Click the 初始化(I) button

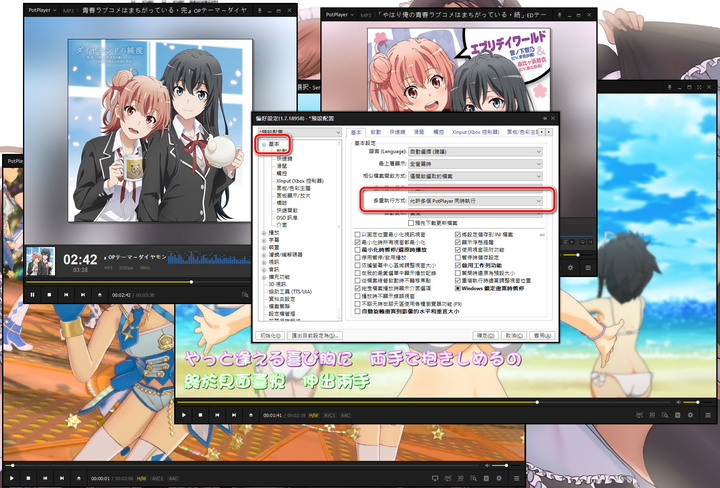(x=270, y=336)
